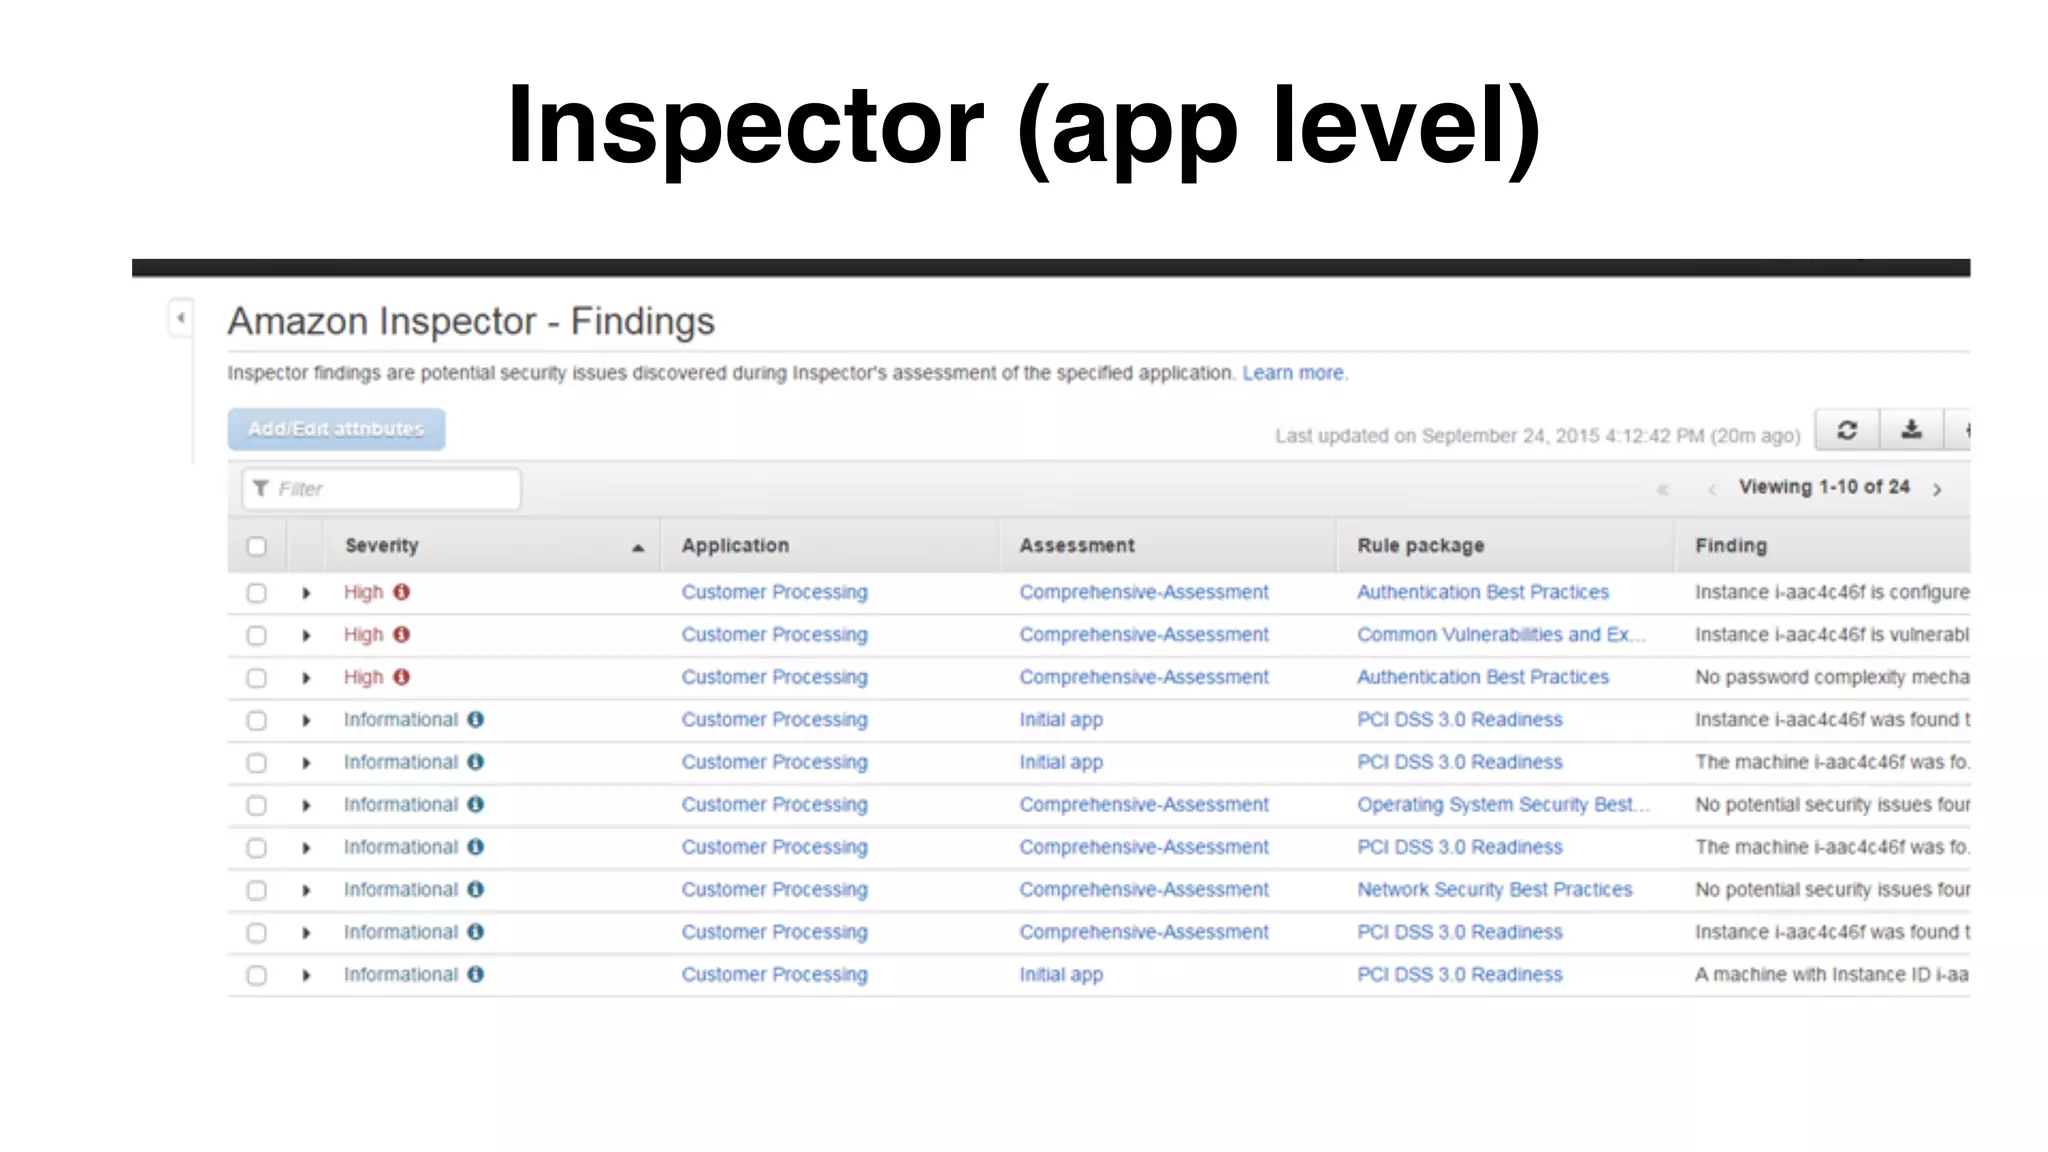Image resolution: width=2048 pixels, height=1152 pixels.
Task: Jump to first page of findings
Action: tap(1662, 489)
